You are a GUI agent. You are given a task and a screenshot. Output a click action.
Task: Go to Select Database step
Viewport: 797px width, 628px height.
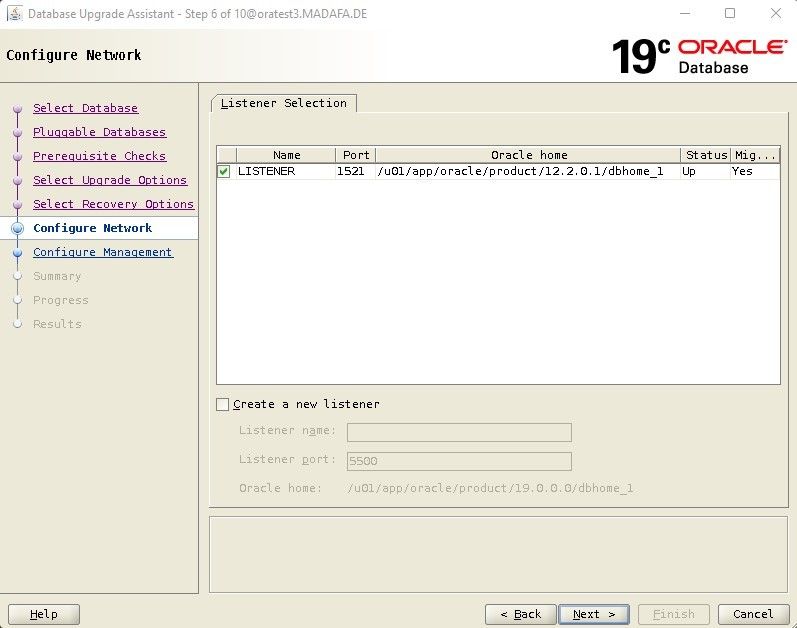point(85,108)
